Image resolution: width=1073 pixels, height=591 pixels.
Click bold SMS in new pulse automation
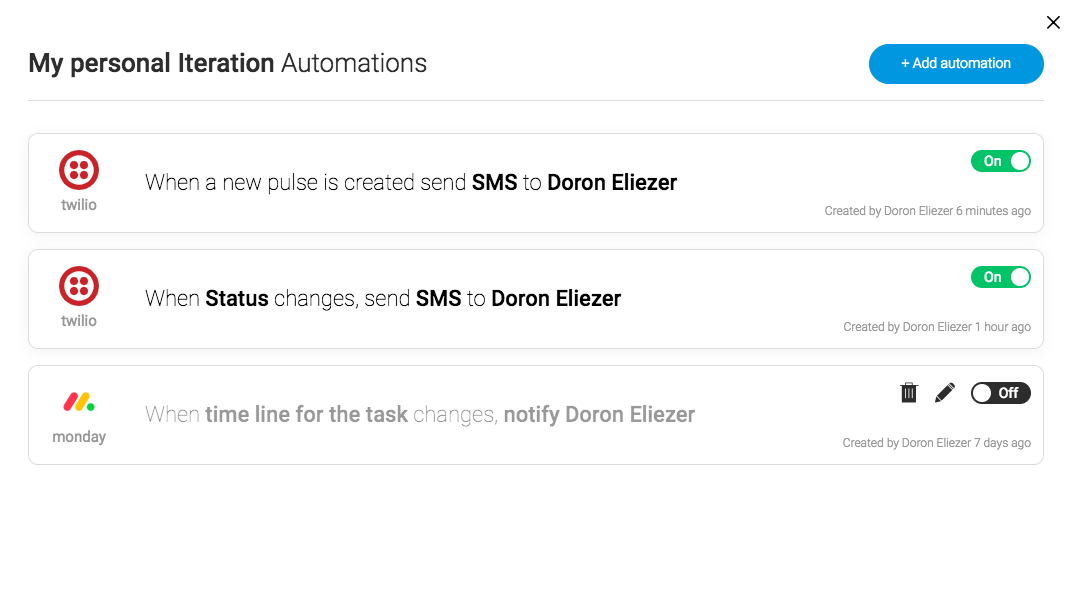pyautogui.click(x=495, y=183)
